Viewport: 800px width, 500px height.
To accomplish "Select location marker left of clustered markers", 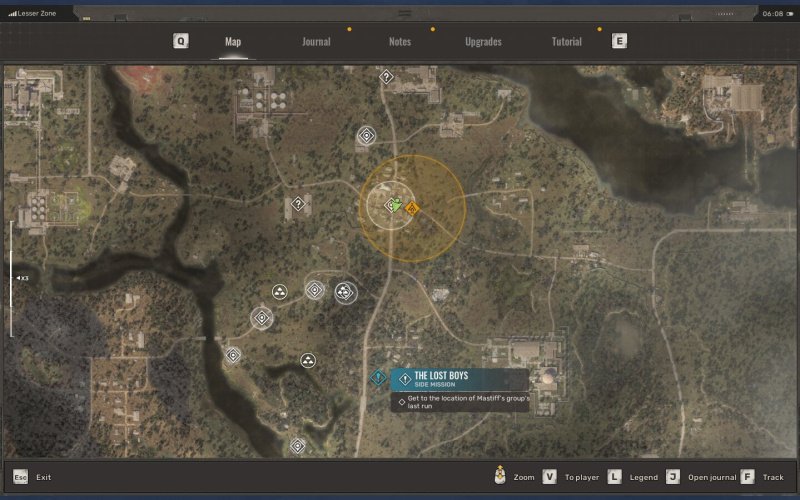I will pyautogui.click(x=315, y=290).
